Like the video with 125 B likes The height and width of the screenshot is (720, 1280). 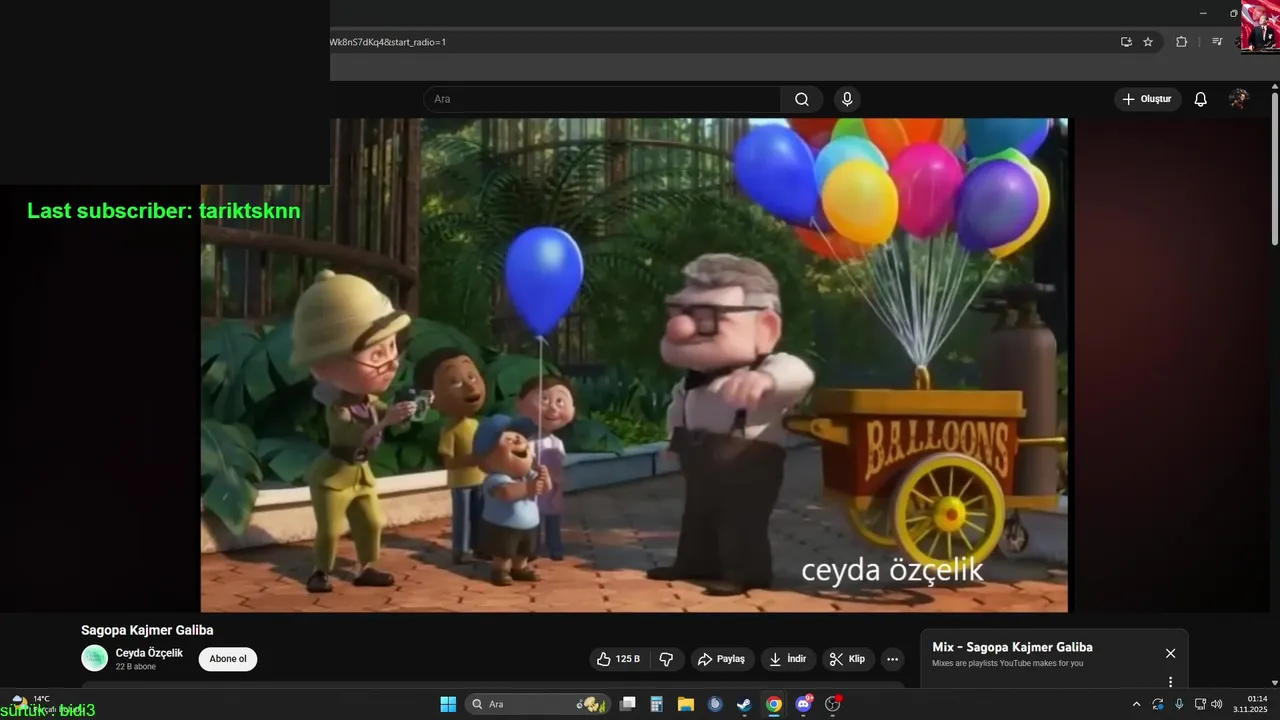pyautogui.click(x=619, y=659)
